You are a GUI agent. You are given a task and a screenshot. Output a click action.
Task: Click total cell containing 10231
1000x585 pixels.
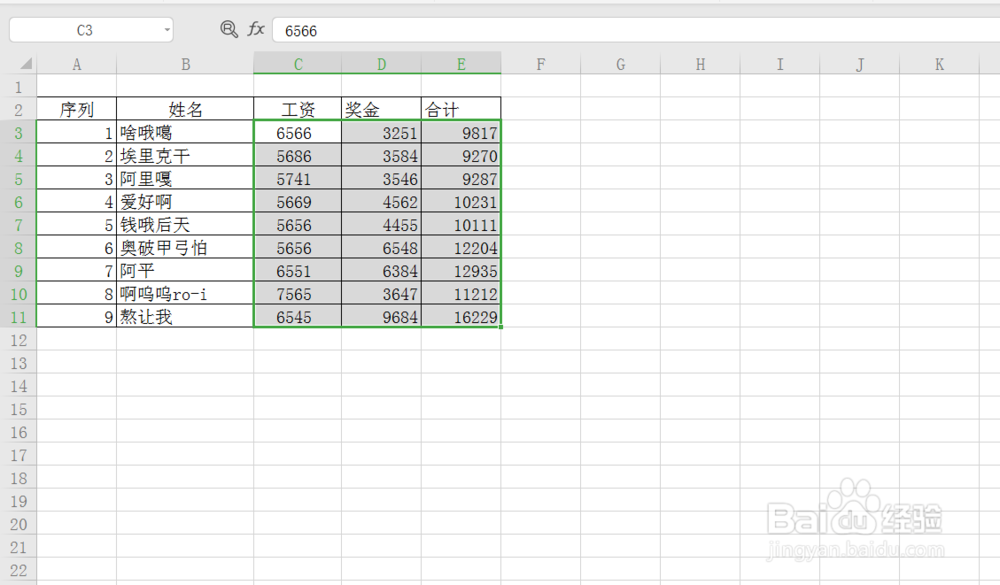point(461,202)
